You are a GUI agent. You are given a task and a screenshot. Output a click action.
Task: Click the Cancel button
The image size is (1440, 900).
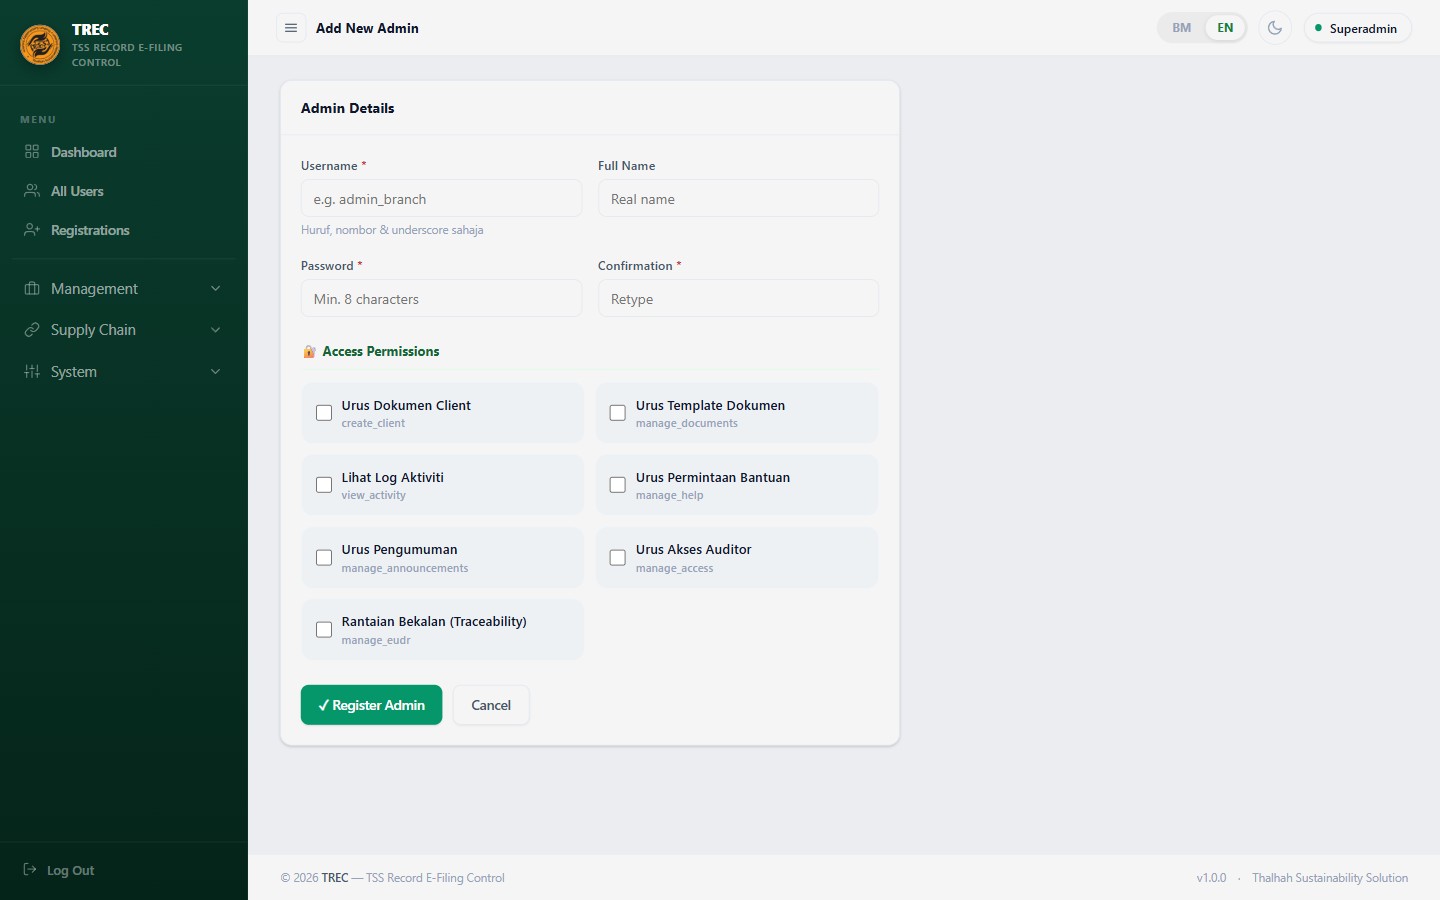[x=491, y=705]
